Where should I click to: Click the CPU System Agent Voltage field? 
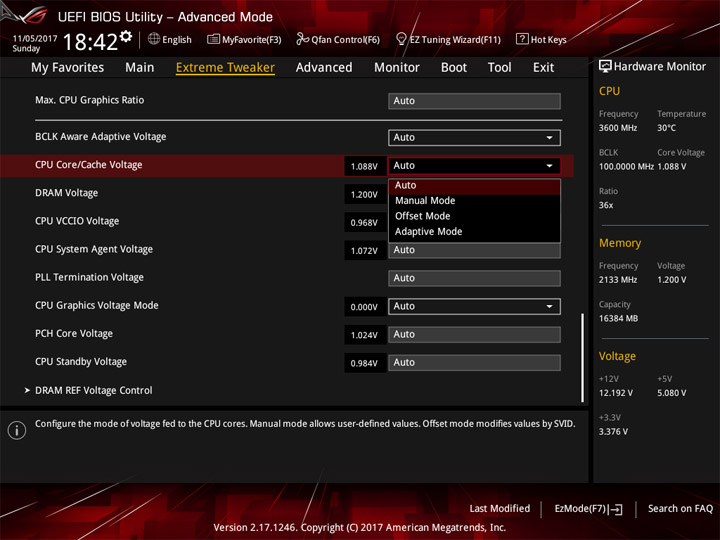[474, 250]
